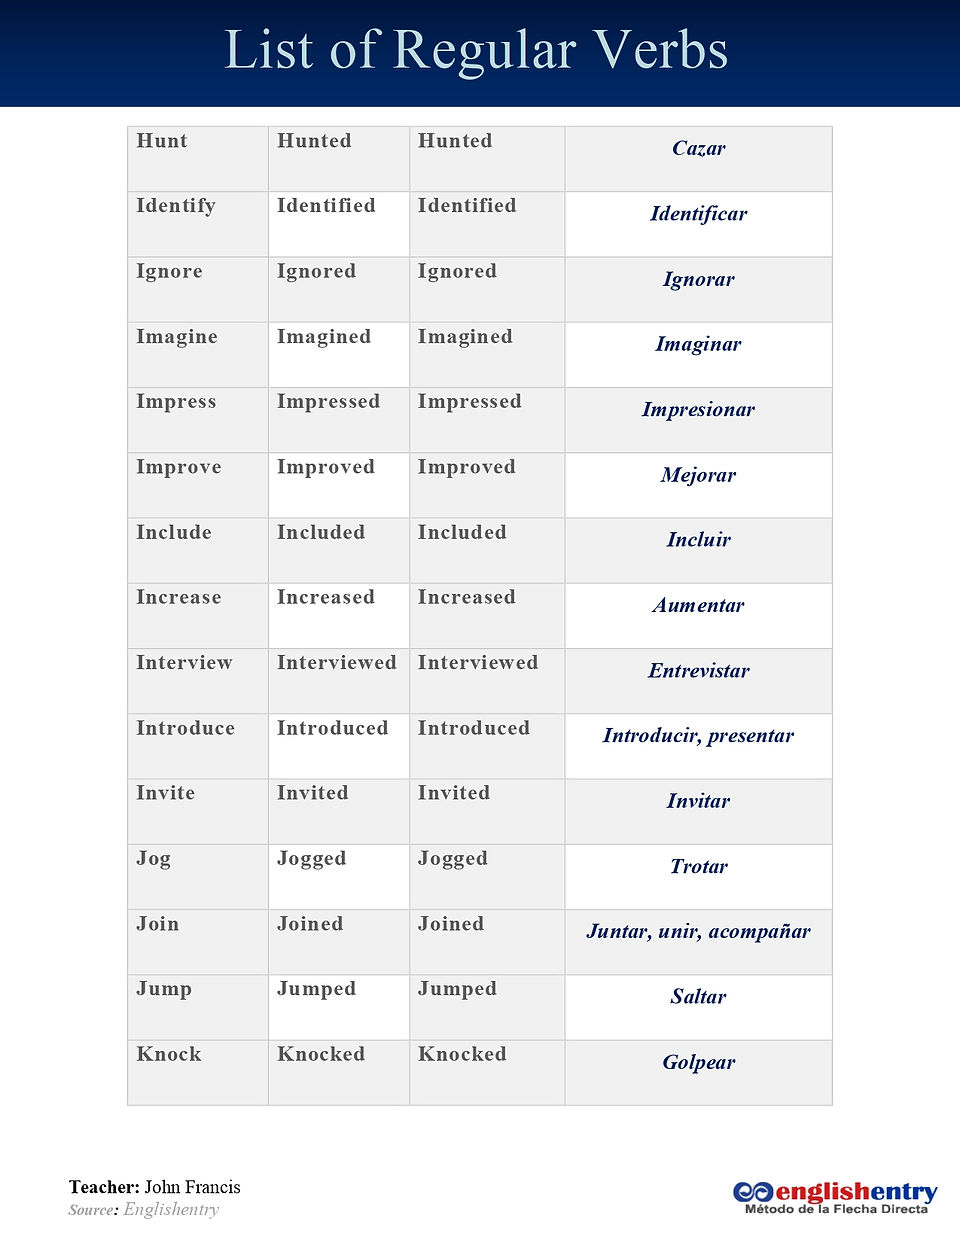This screenshot has width=960, height=1242.
Task: Click the 'Golpear' translation
Action: [x=698, y=1062]
